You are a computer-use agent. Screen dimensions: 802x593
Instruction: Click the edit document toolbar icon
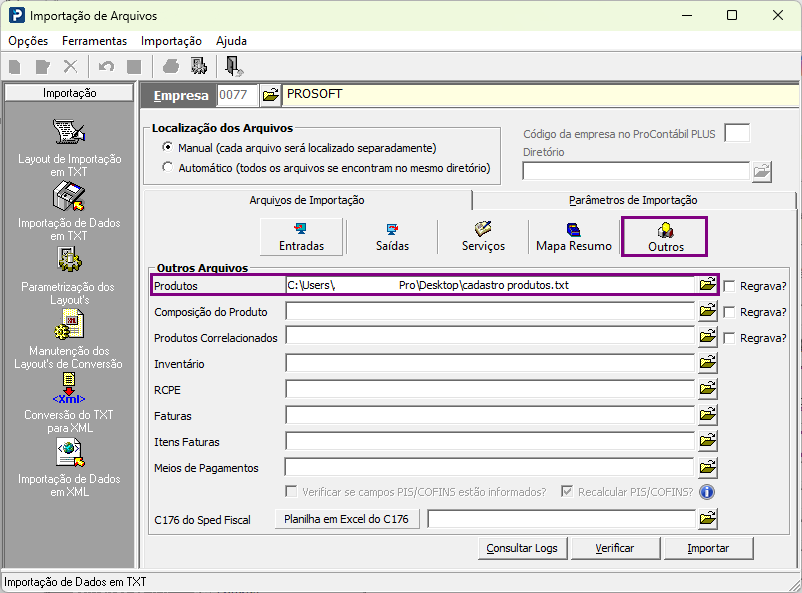(x=42, y=67)
